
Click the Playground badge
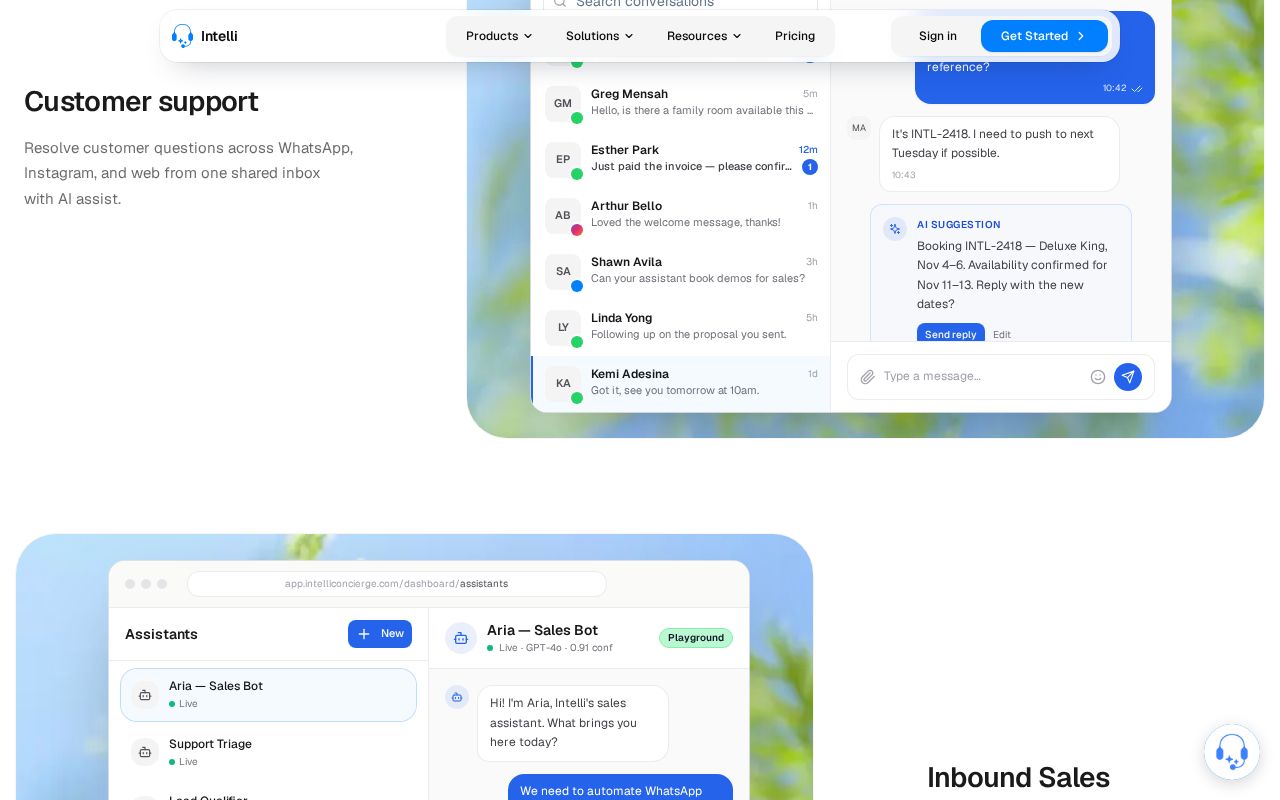696,638
